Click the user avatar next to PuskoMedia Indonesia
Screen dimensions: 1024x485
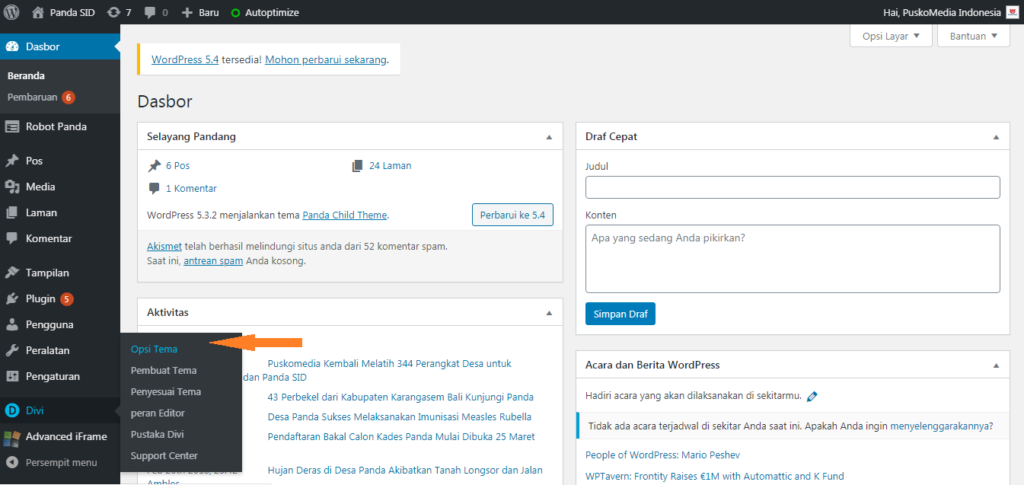click(1012, 12)
